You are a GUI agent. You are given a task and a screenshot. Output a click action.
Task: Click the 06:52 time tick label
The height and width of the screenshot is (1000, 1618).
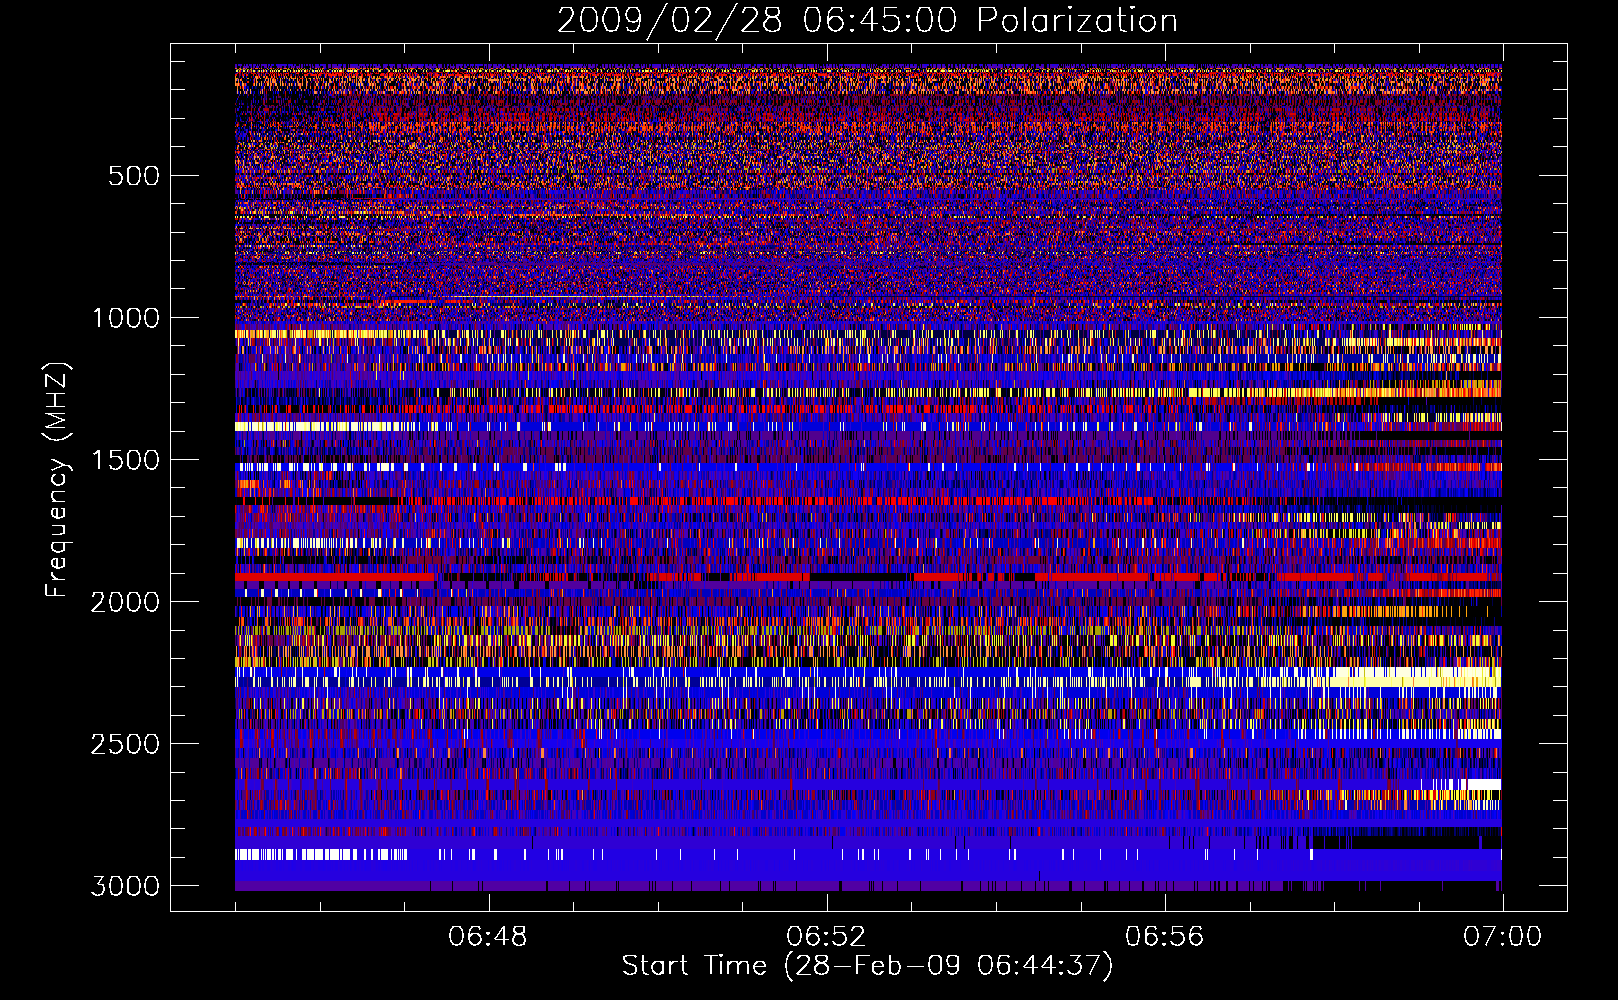(826, 937)
